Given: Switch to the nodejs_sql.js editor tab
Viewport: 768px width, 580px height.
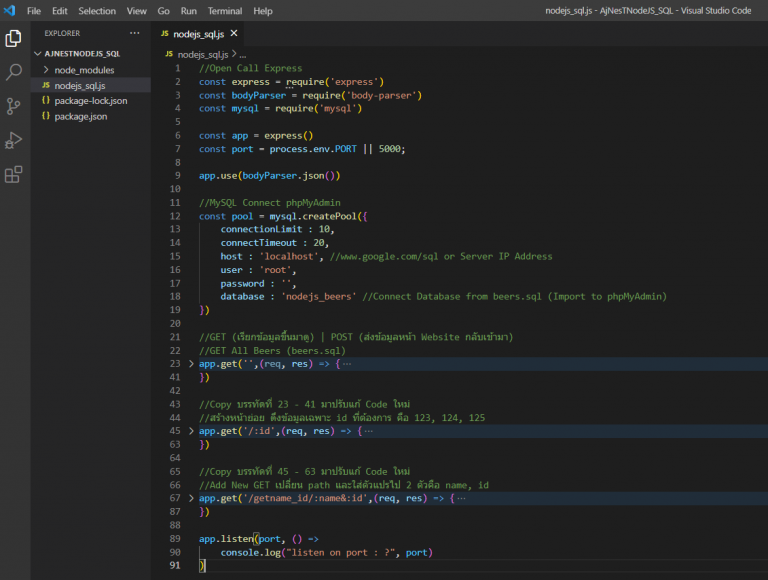Looking at the screenshot, I should tap(198, 34).
